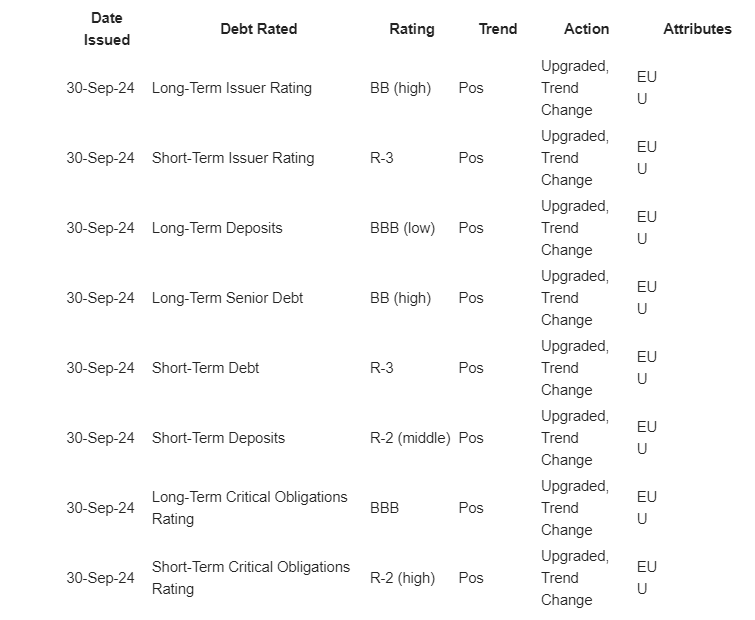Open the Long-Term Critical Obligations Rating entry

click(249, 508)
